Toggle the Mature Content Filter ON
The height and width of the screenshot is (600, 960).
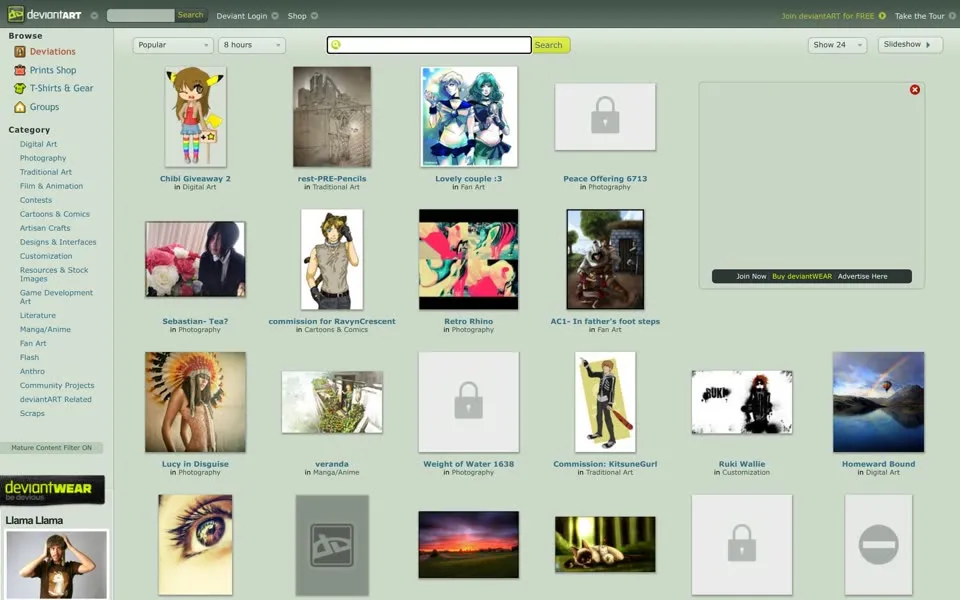[x=51, y=448]
